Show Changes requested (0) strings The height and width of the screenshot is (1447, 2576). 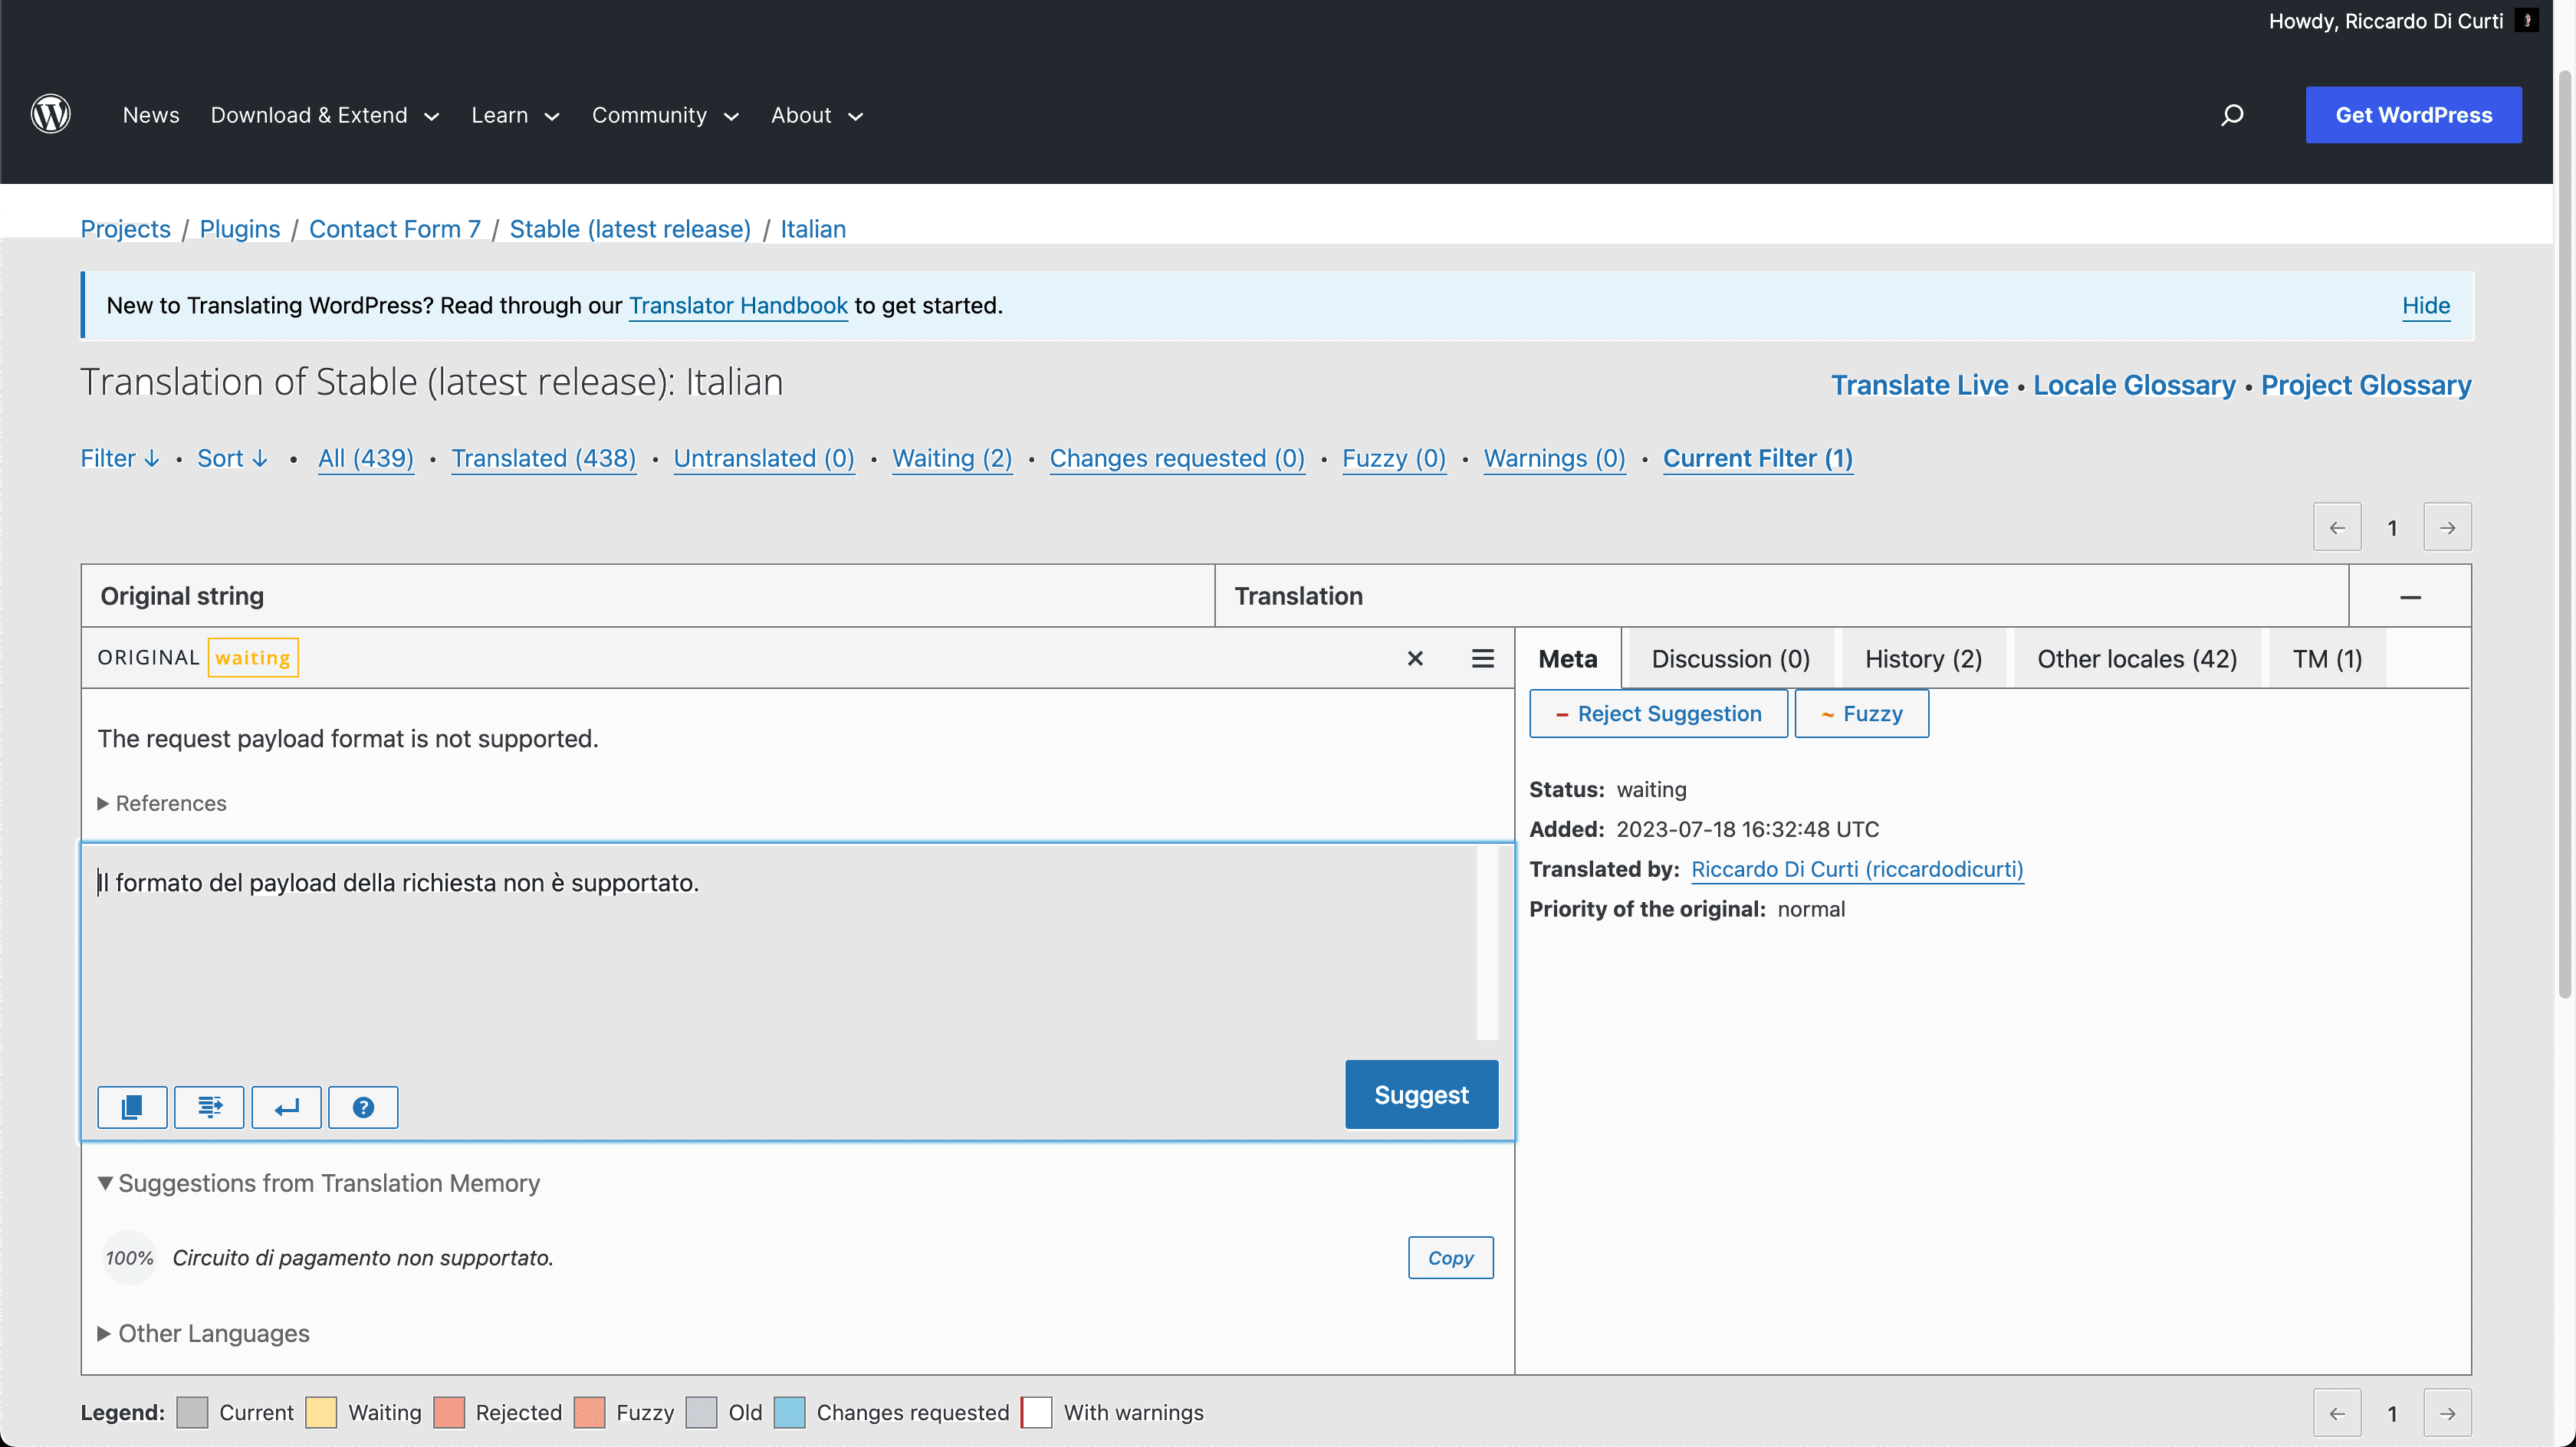[x=1177, y=458]
